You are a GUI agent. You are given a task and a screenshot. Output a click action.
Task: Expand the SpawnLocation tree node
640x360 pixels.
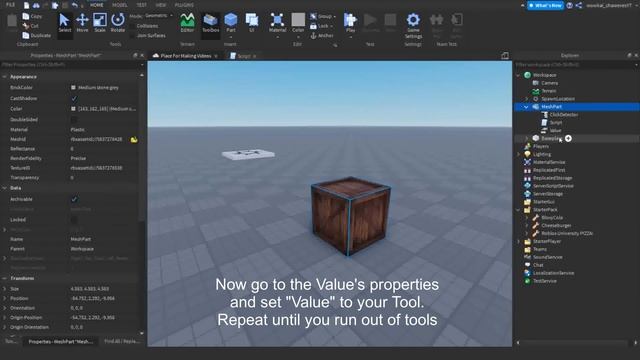click(527, 99)
